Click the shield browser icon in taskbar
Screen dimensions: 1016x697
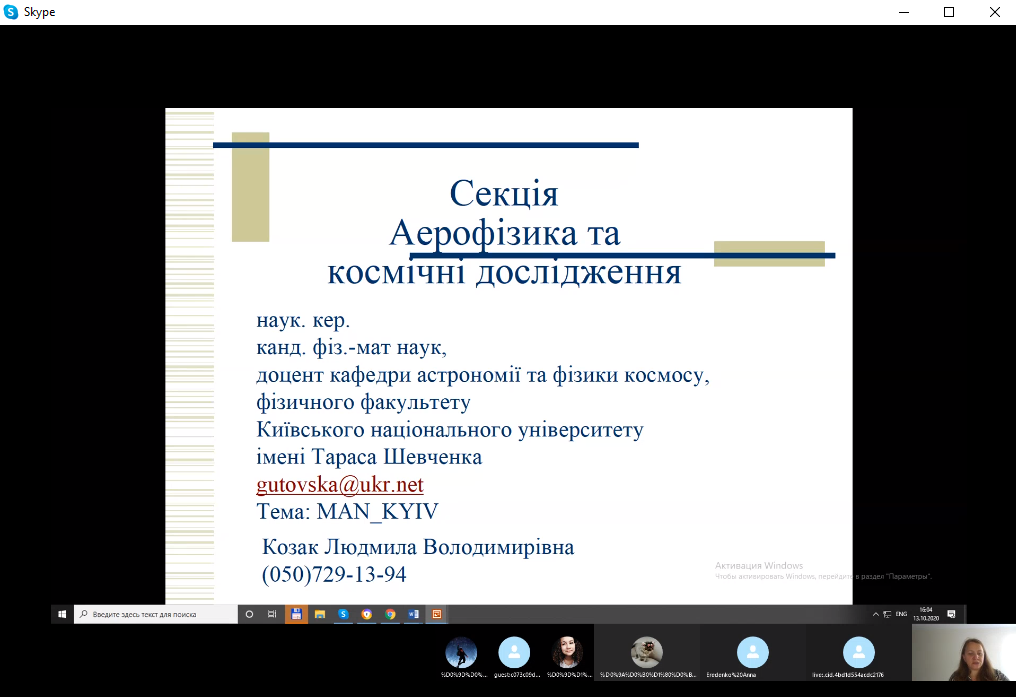click(367, 614)
